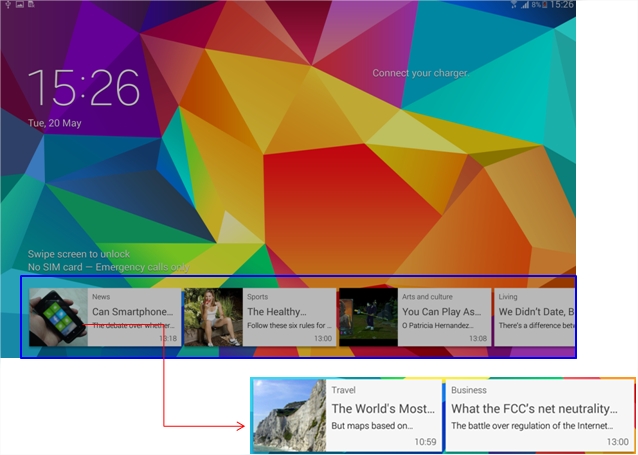Image resolution: width=638 pixels, height=455 pixels.
Task: Tap the Business category label
Action: (x=469, y=390)
